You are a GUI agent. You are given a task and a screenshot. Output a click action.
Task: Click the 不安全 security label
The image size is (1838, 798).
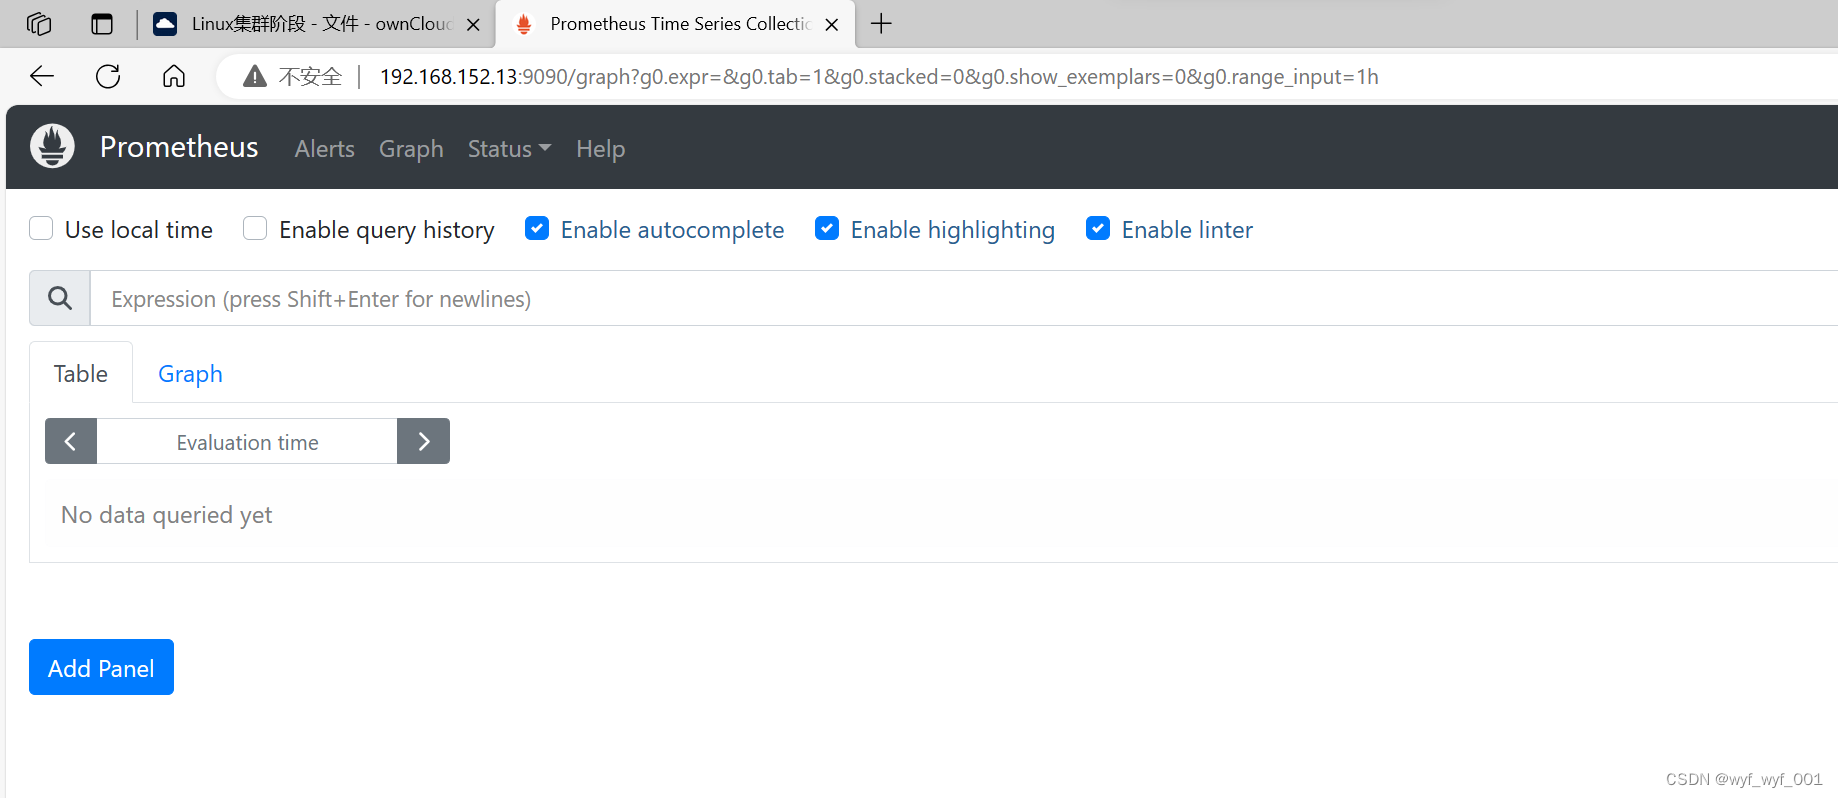310,77
